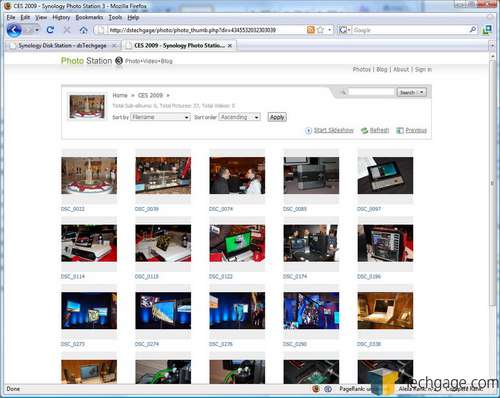Reload the page with the refresh icon

tap(50, 30)
